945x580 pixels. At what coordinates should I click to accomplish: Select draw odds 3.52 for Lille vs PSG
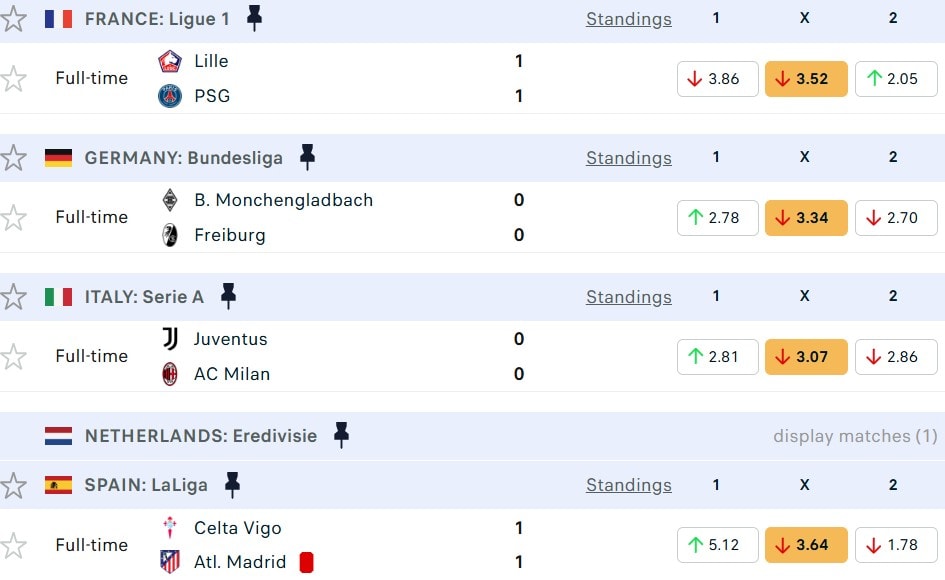[806, 79]
